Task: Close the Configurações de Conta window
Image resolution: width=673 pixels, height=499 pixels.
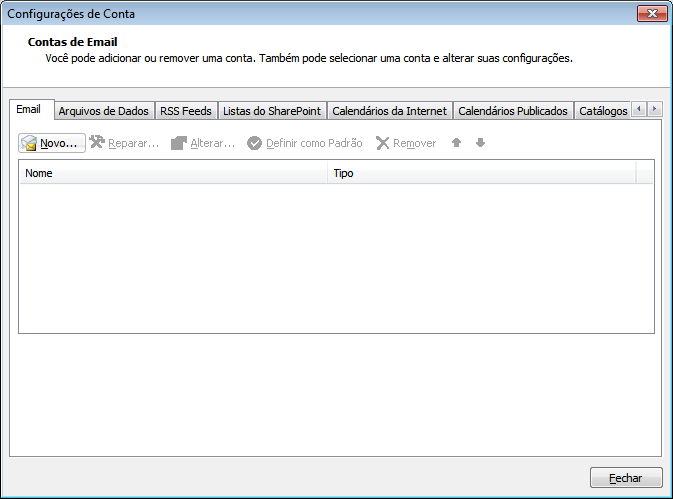Action: point(626,478)
